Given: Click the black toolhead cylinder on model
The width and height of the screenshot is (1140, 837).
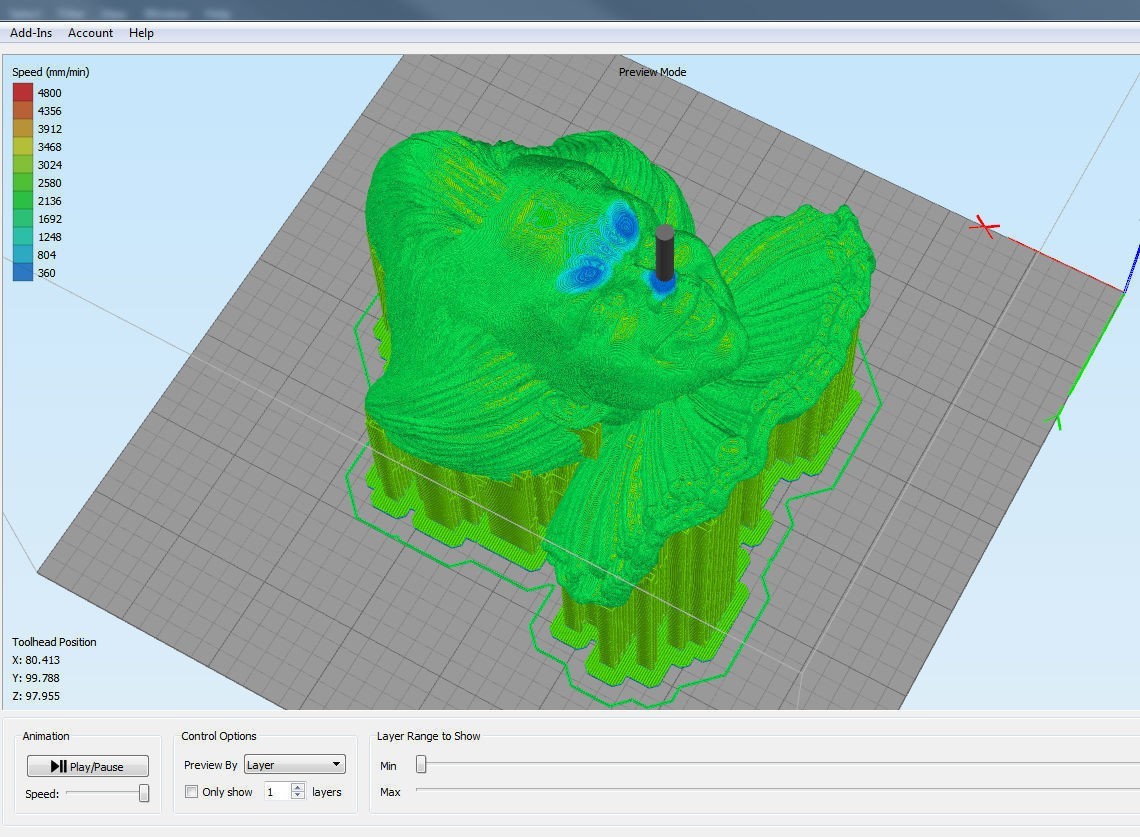Looking at the screenshot, I should click(664, 255).
